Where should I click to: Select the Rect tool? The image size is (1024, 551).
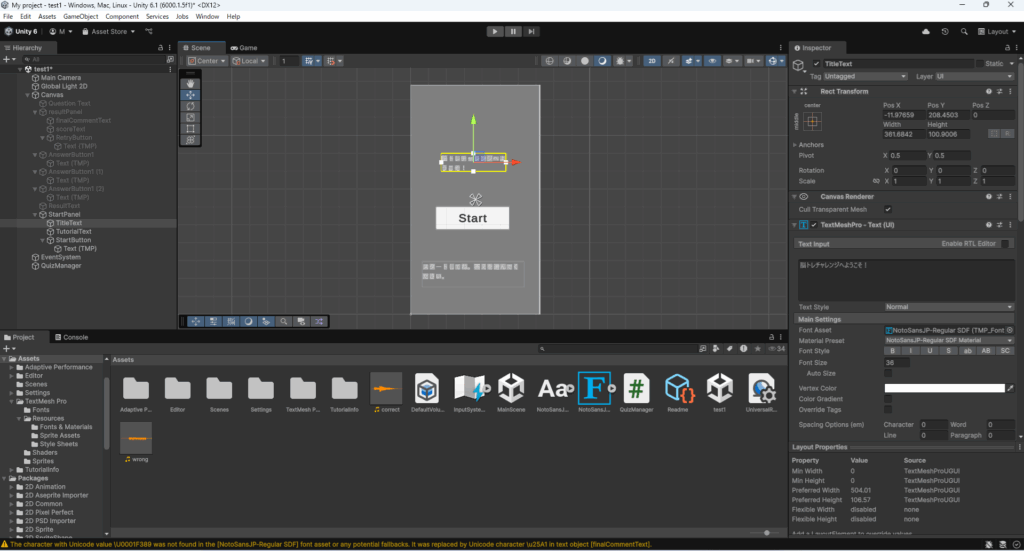coord(191,129)
